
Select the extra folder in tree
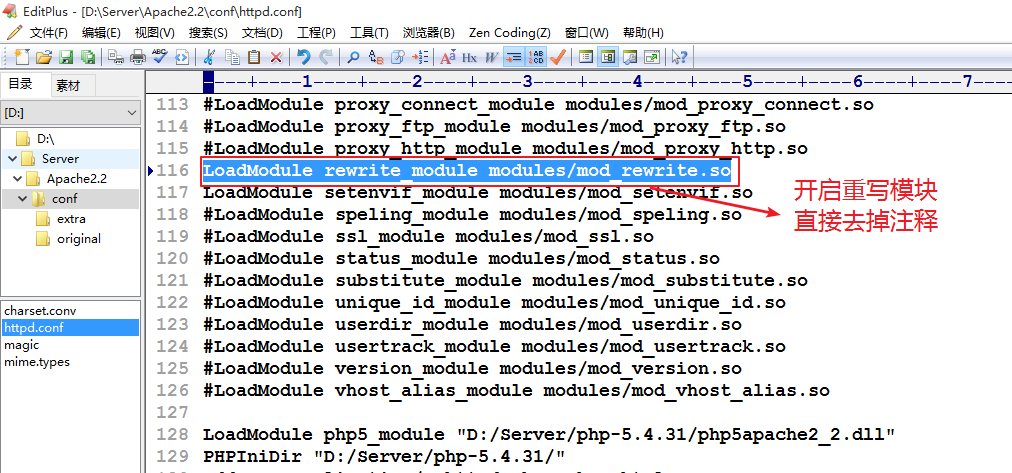70,218
